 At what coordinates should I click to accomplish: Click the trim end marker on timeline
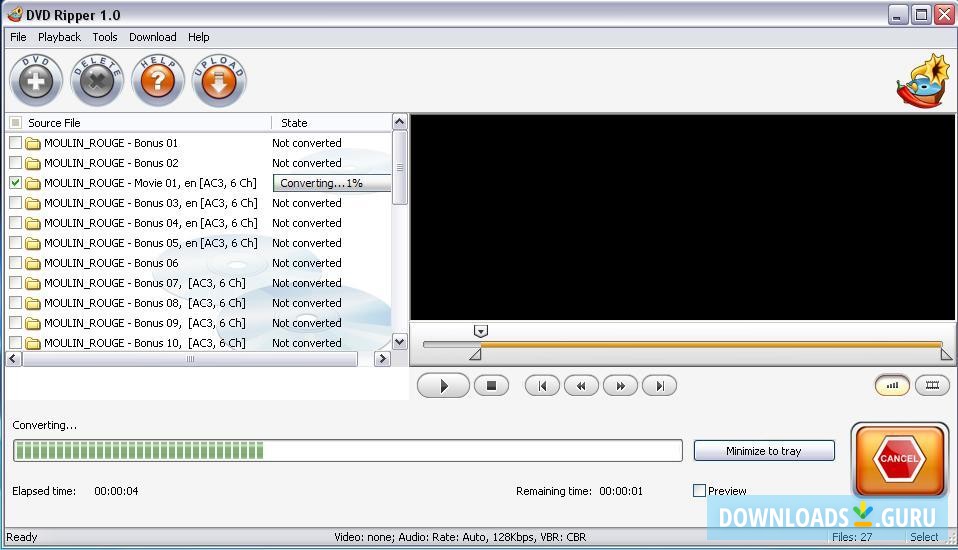pos(946,354)
